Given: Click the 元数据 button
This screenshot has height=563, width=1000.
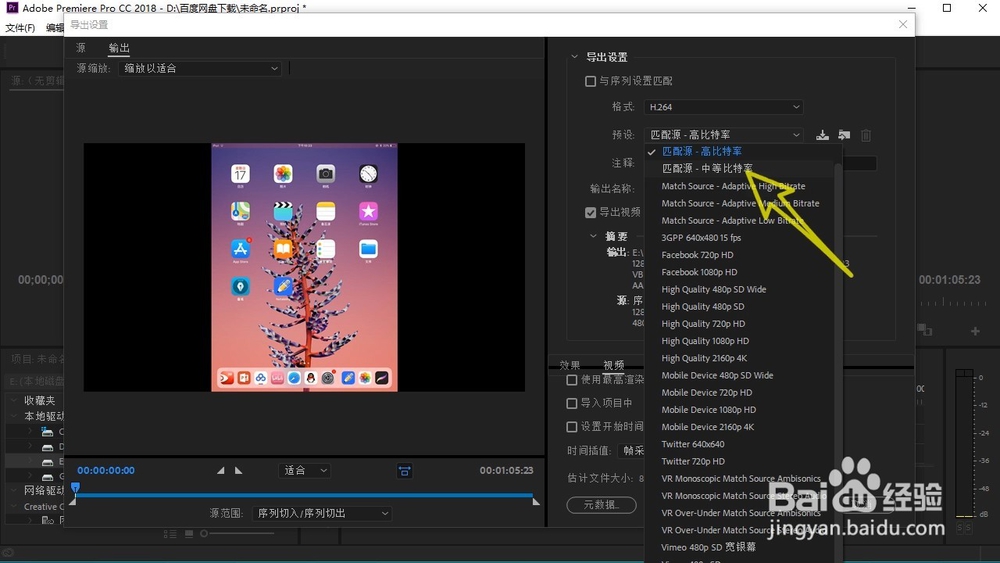Looking at the screenshot, I should coord(601,505).
